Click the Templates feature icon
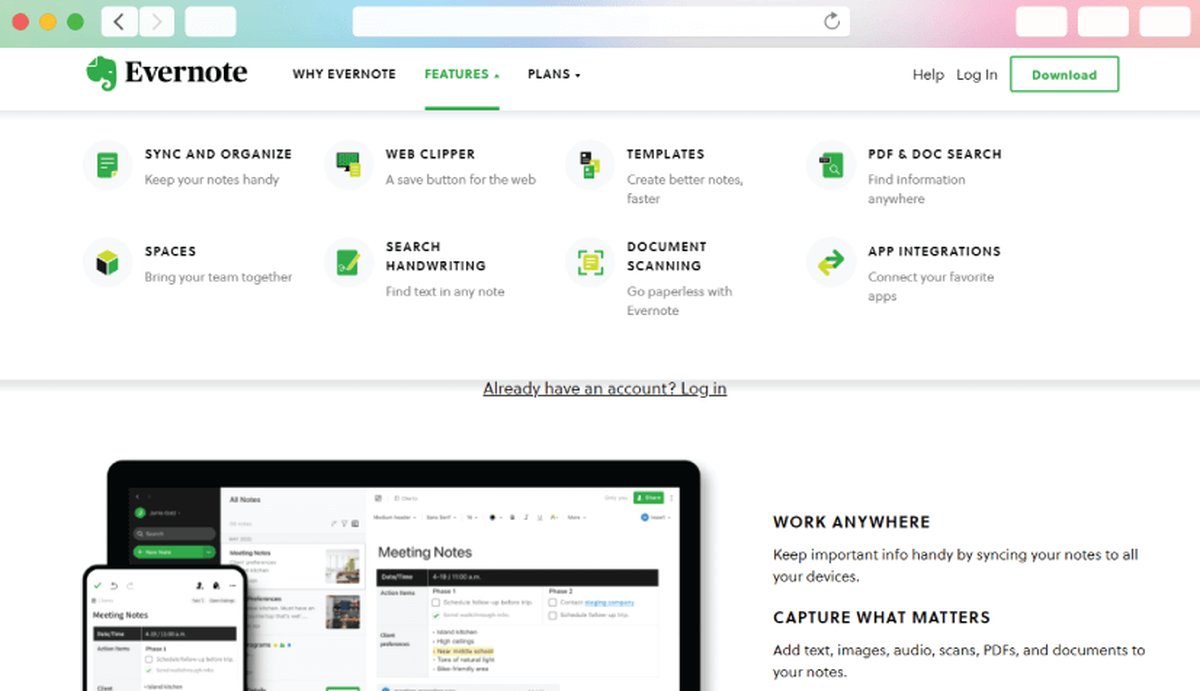Image resolution: width=1200 pixels, height=691 pixels. pyautogui.click(x=589, y=165)
